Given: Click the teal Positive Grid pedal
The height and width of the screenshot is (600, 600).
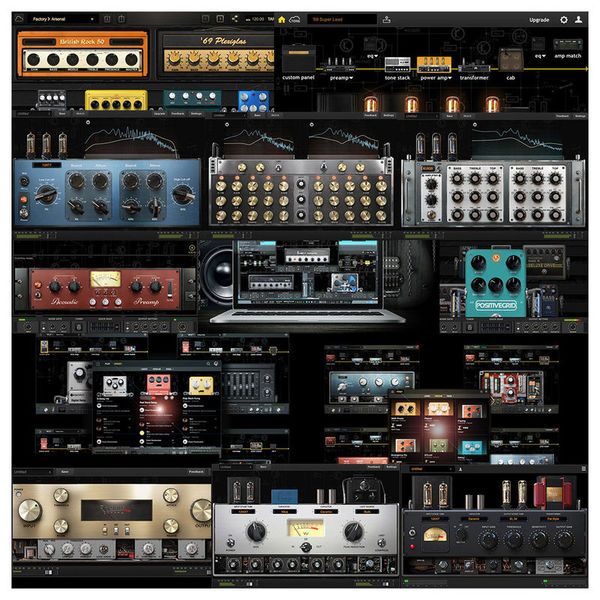Looking at the screenshot, I should (496, 283).
